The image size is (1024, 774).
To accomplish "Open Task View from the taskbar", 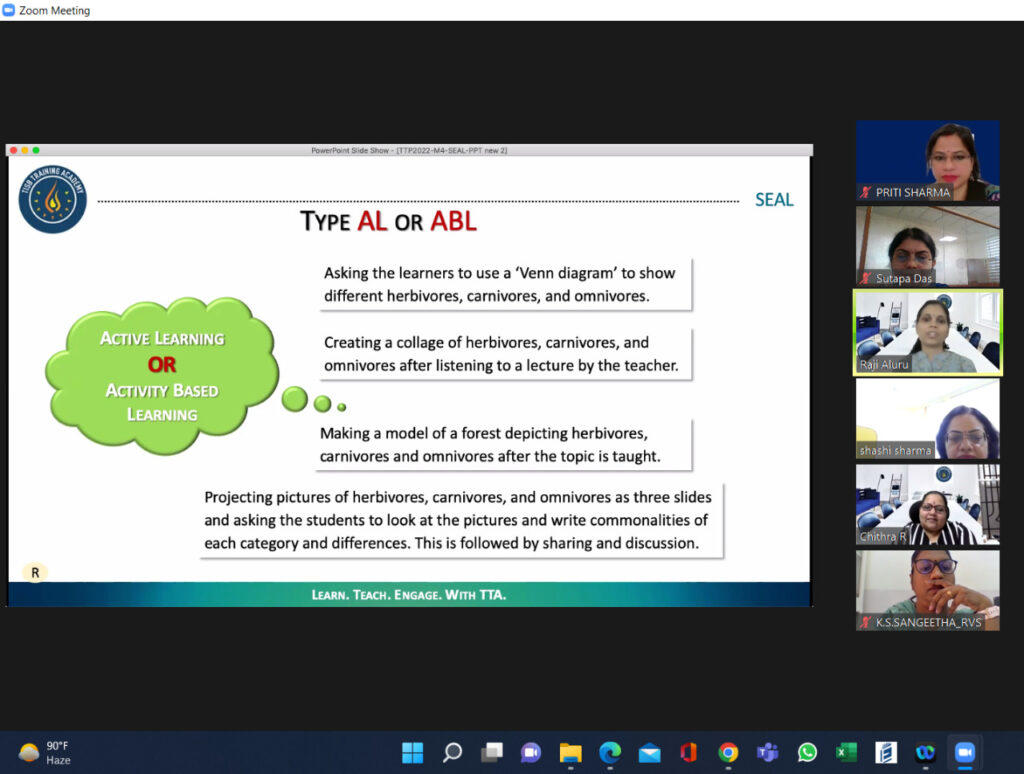I will (x=491, y=753).
